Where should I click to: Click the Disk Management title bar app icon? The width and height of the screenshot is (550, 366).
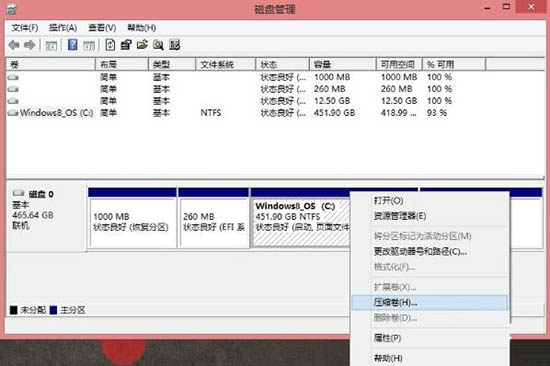pos(11,8)
